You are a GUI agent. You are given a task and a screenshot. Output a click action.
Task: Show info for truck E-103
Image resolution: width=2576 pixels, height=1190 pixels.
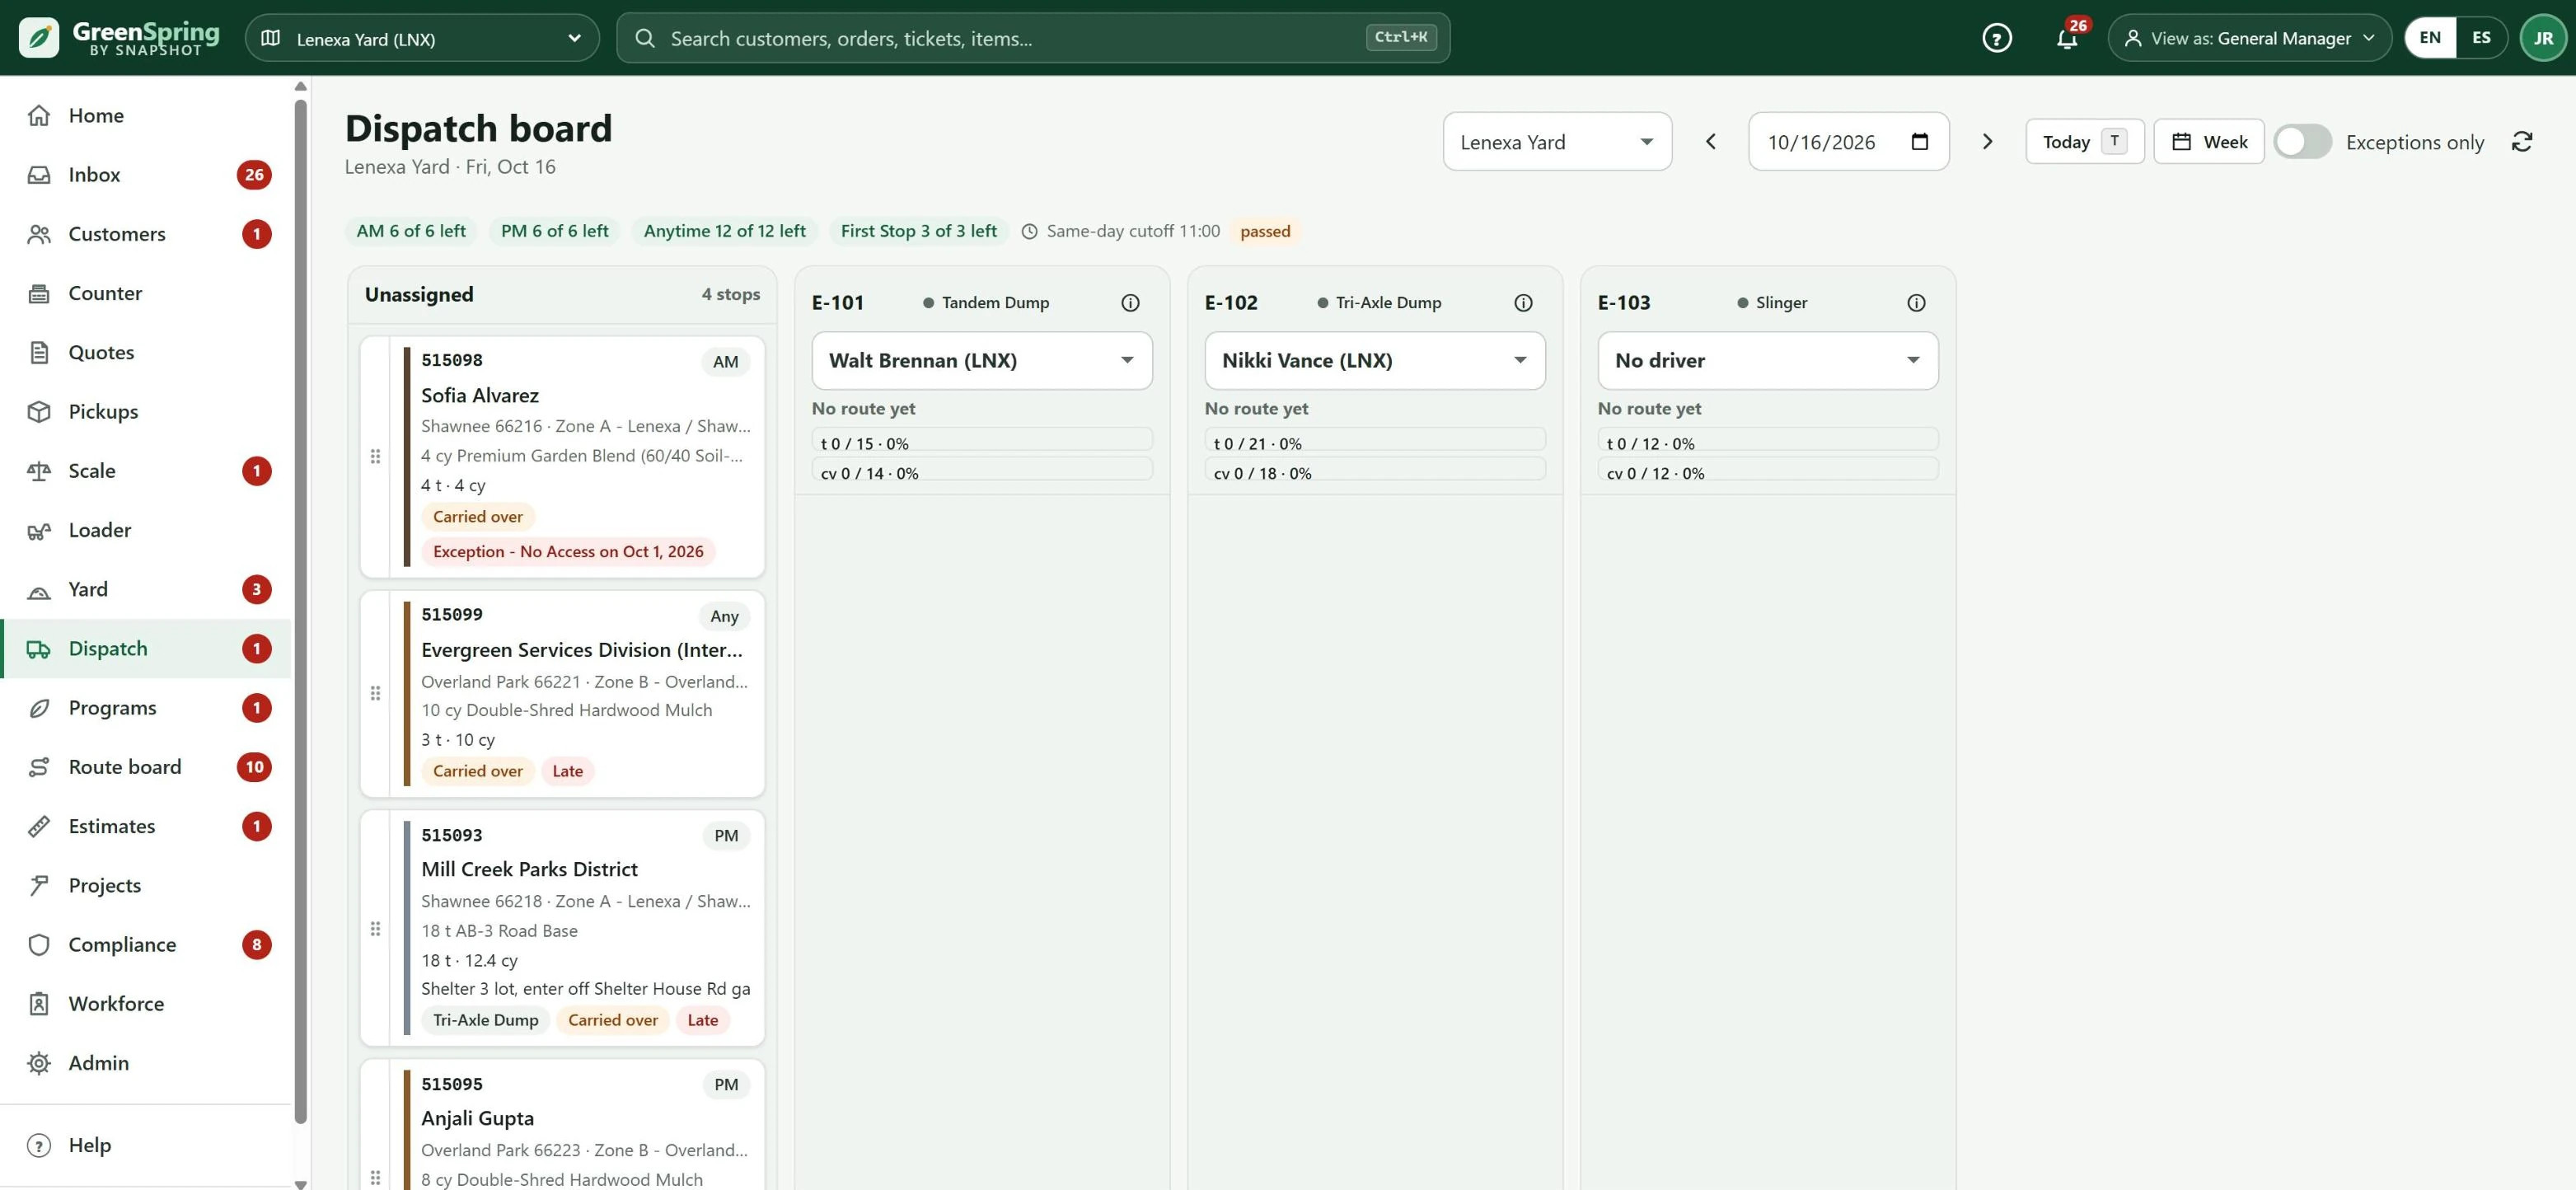pyautogui.click(x=1916, y=302)
